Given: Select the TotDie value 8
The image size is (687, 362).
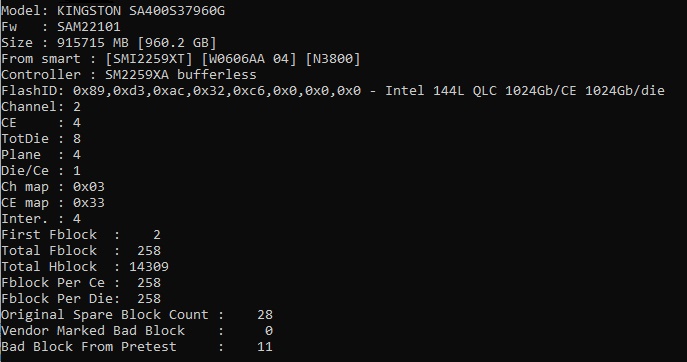Looking at the screenshot, I should pyautogui.click(x=77, y=138).
